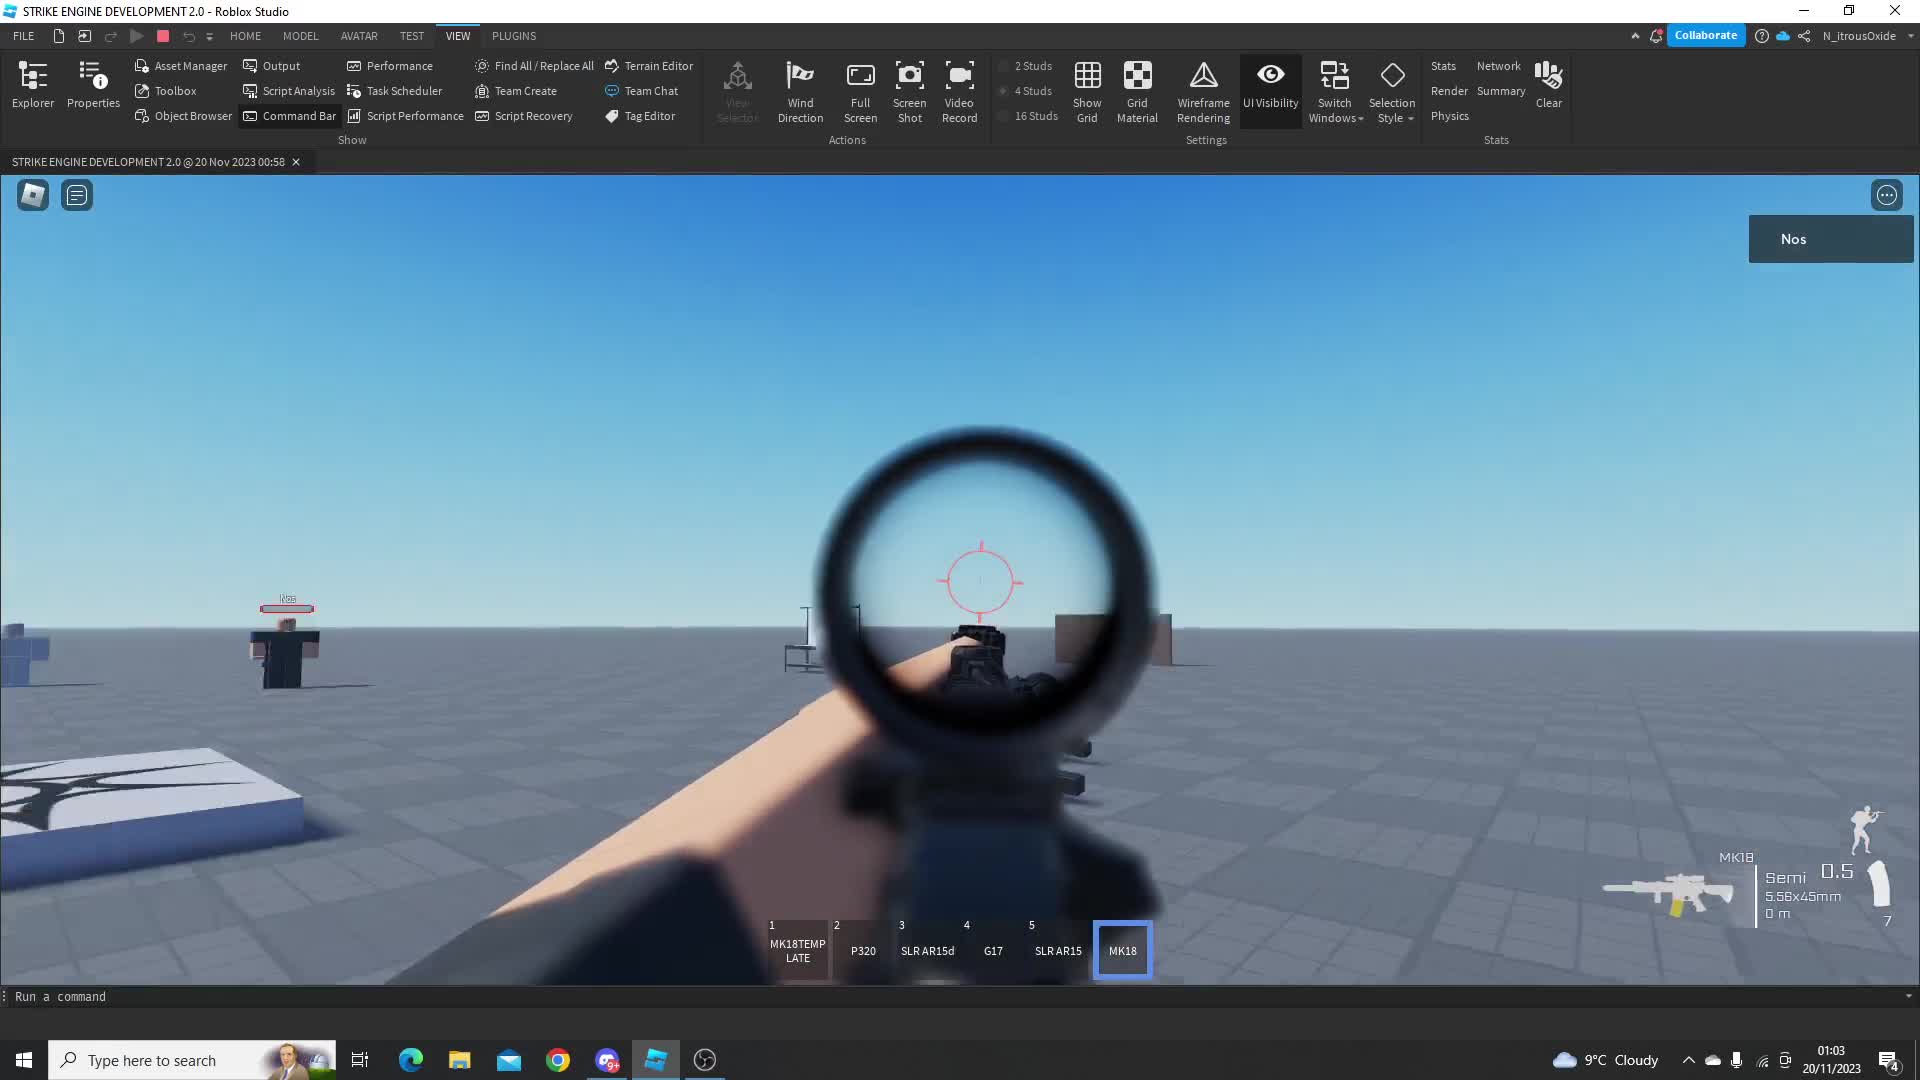Open the Selection Style dropdown
The width and height of the screenshot is (1920, 1080).
(1394, 90)
